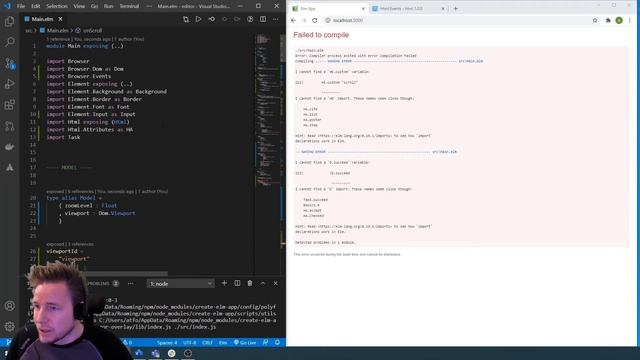The height and width of the screenshot is (360, 640).
Task: Open the Source Control view in activity bar
Action: pos(9,63)
